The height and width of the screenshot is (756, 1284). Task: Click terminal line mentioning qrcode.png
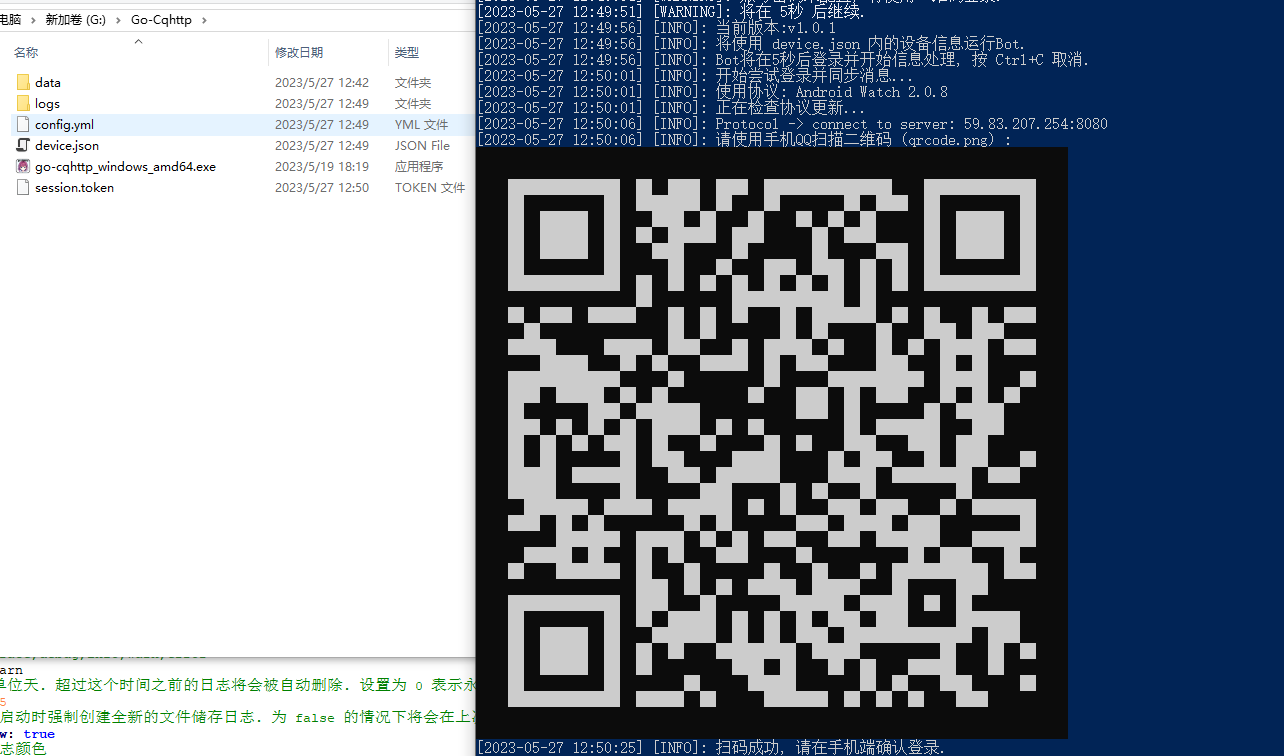745,140
